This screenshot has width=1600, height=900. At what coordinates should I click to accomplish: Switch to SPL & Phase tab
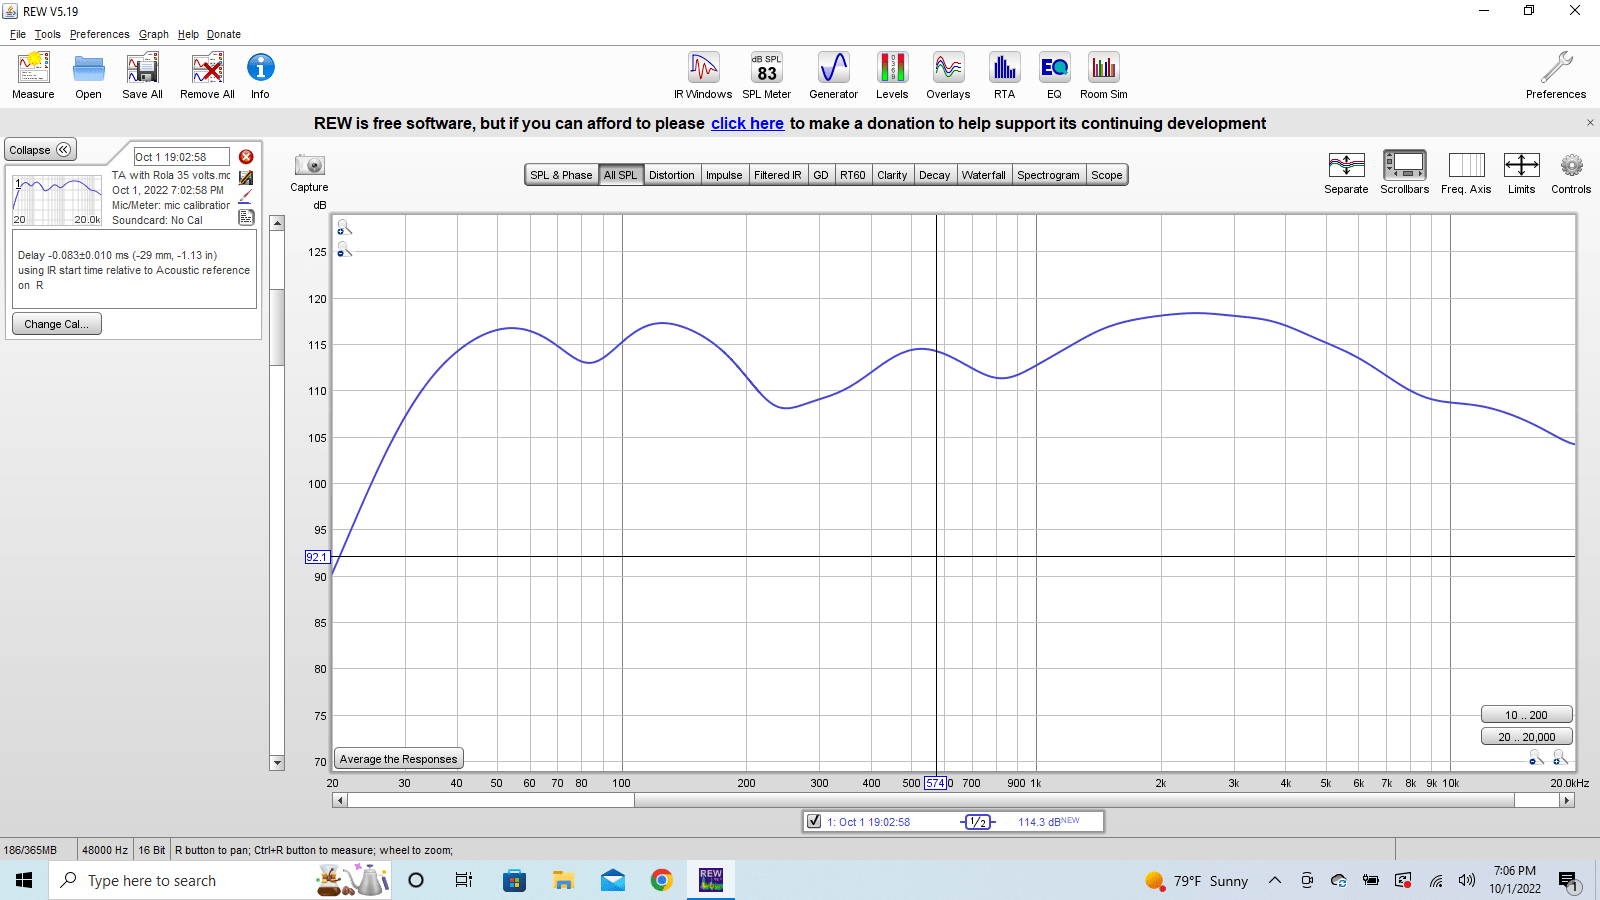(561, 175)
